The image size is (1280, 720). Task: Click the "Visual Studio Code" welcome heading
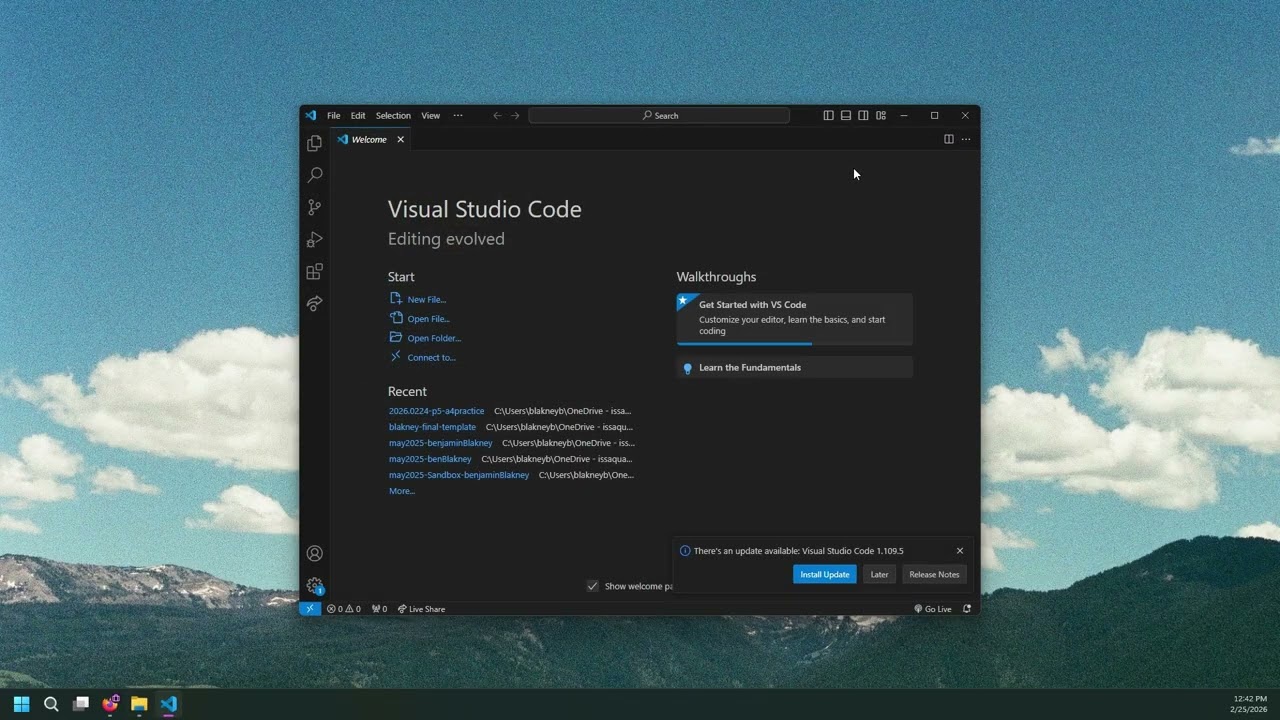click(x=485, y=209)
